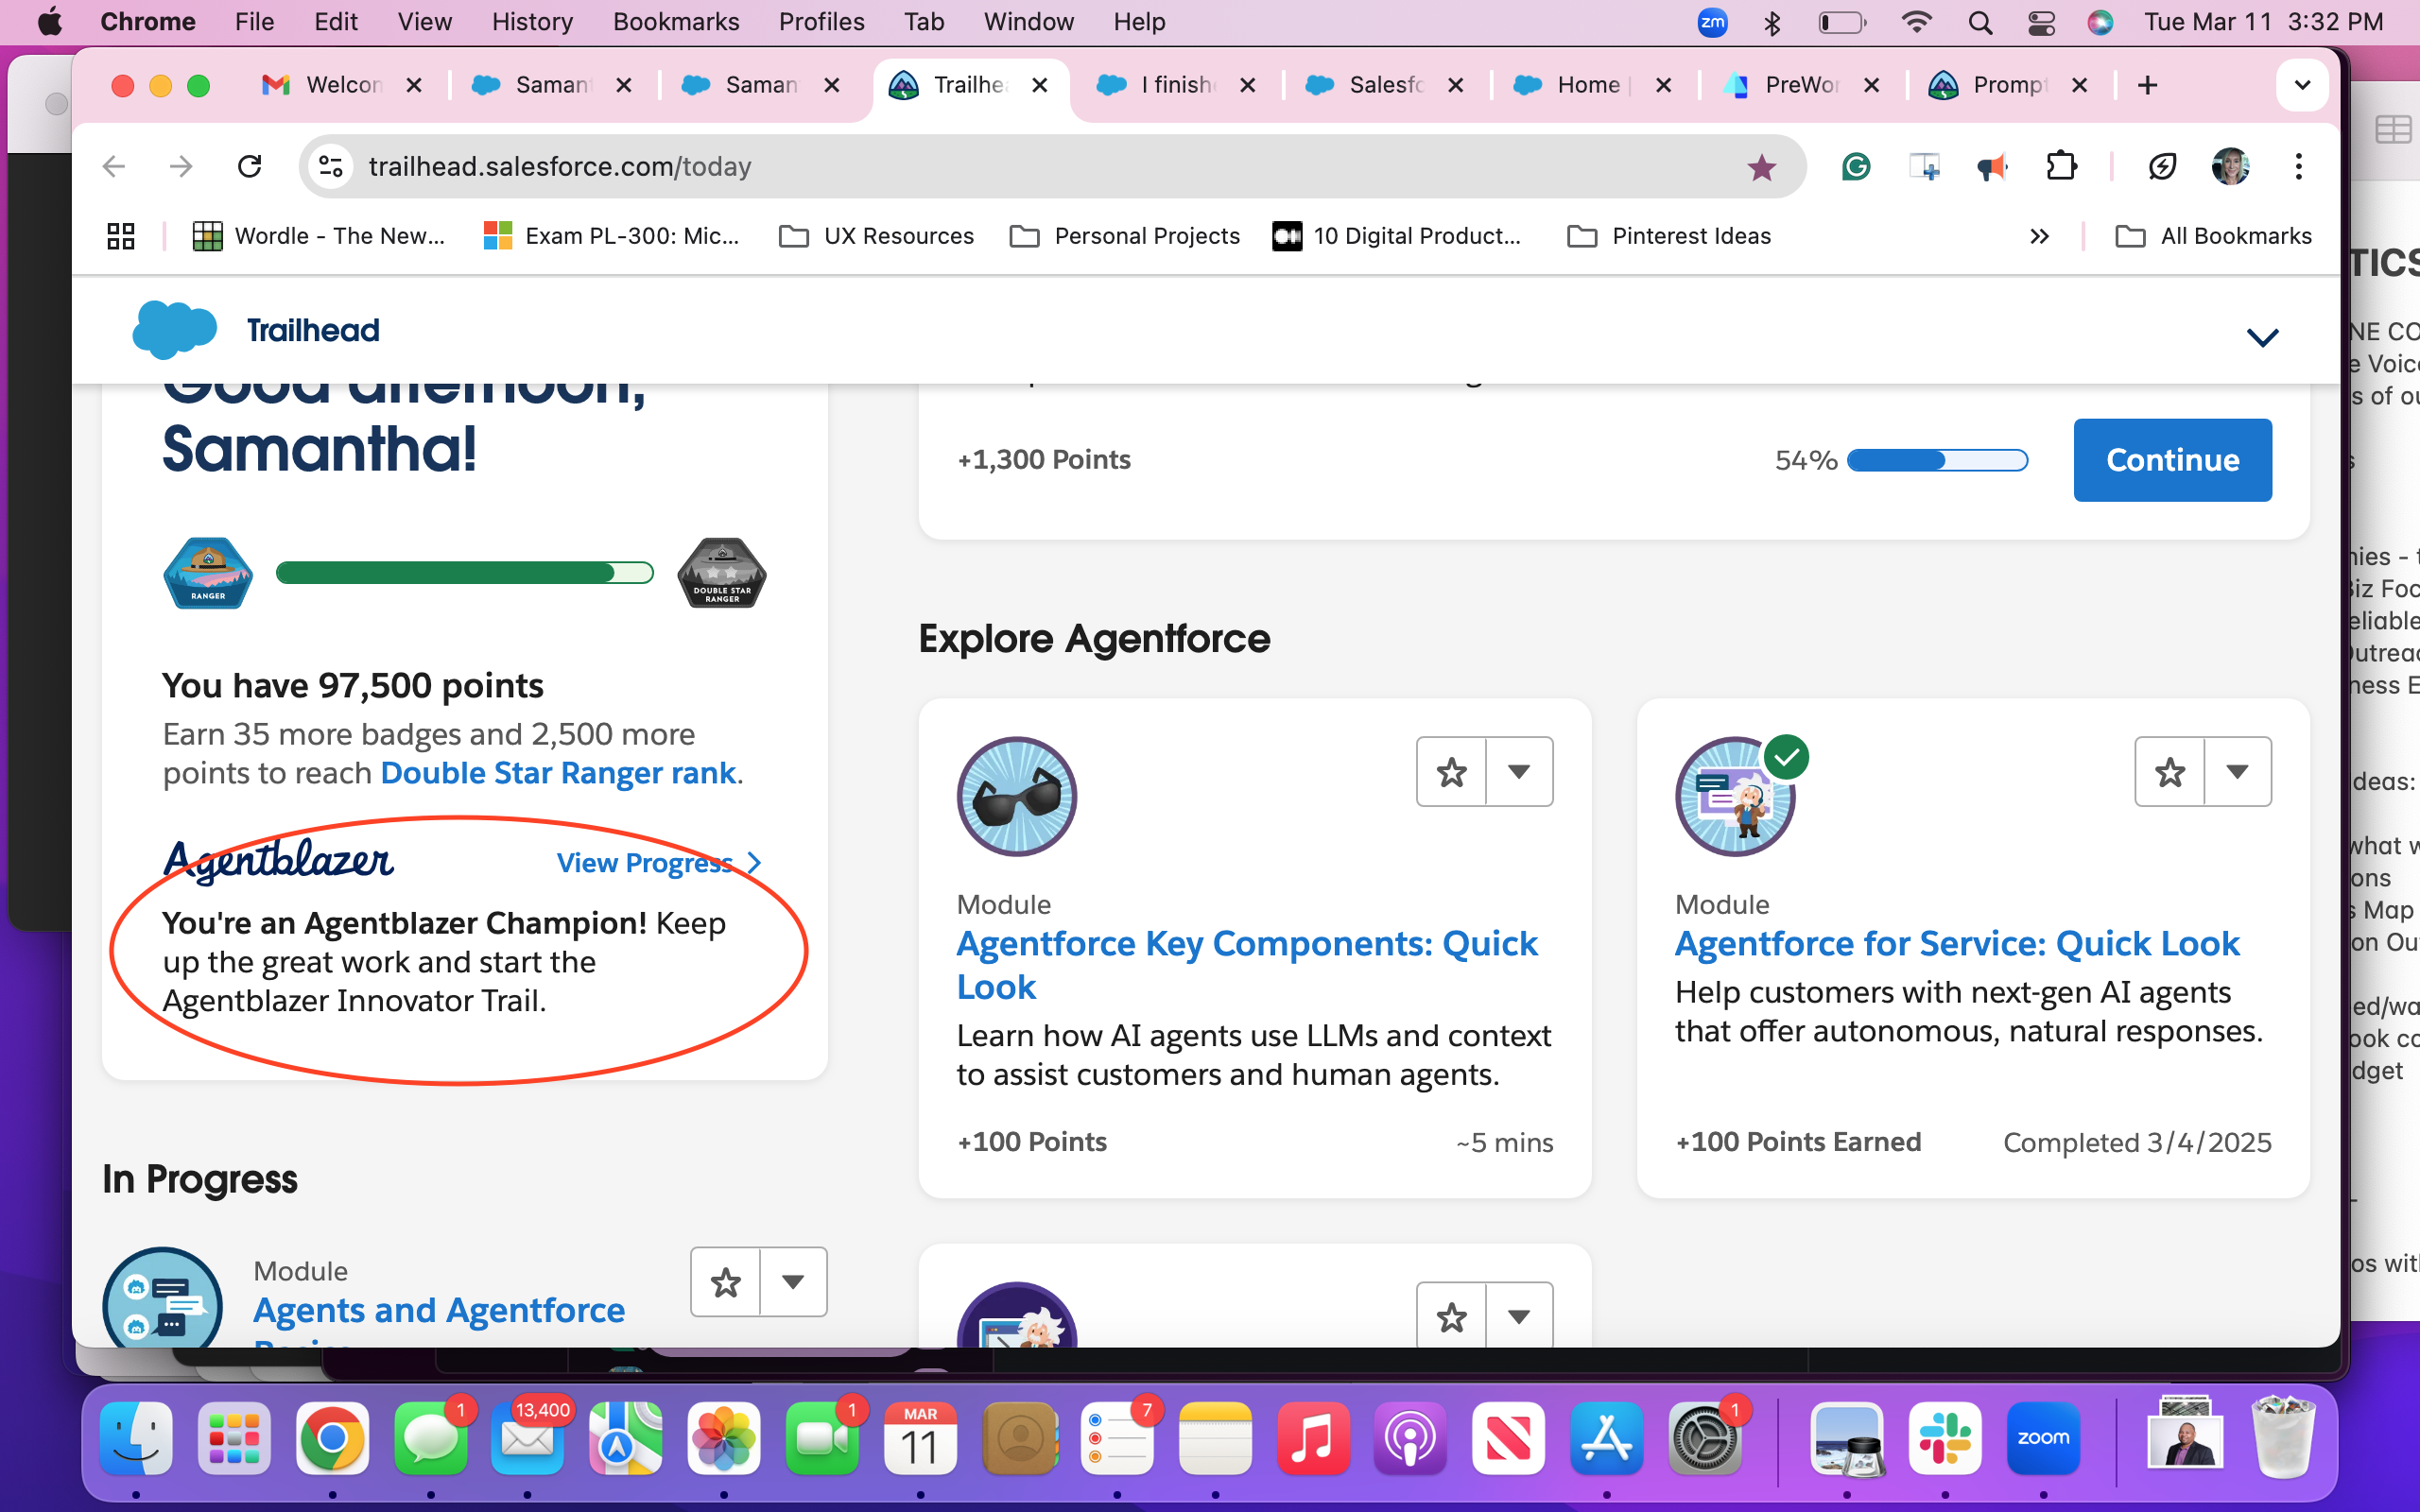Reload the Trailhead page
The image size is (2420, 1512).
pyautogui.click(x=249, y=167)
